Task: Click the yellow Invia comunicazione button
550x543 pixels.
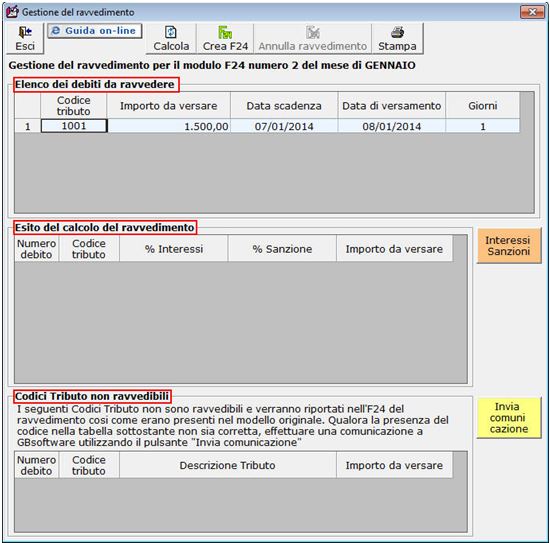Action: pyautogui.click(x=509, y=417)
